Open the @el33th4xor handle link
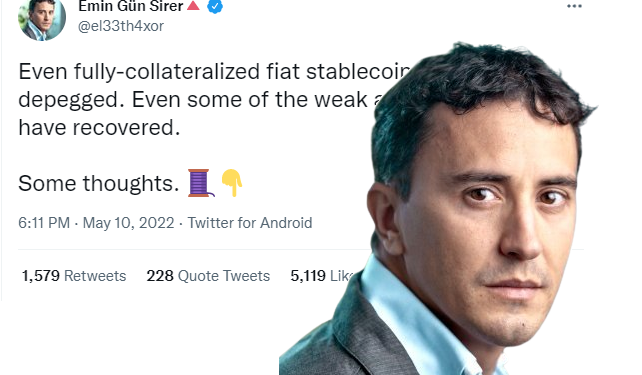This screenshot has width=642, height=375. coord(121,26)
